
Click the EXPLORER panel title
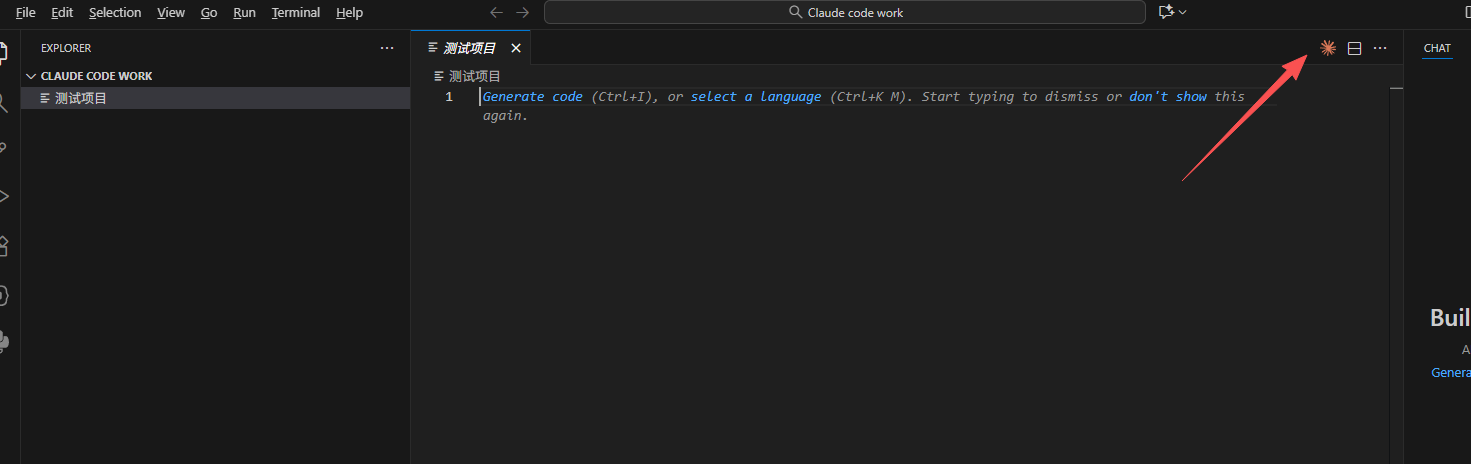(x=66, y=48)
